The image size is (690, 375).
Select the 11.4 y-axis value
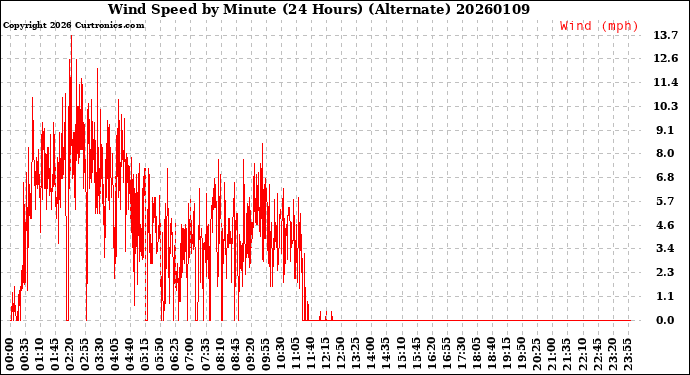tap(666, 82)
